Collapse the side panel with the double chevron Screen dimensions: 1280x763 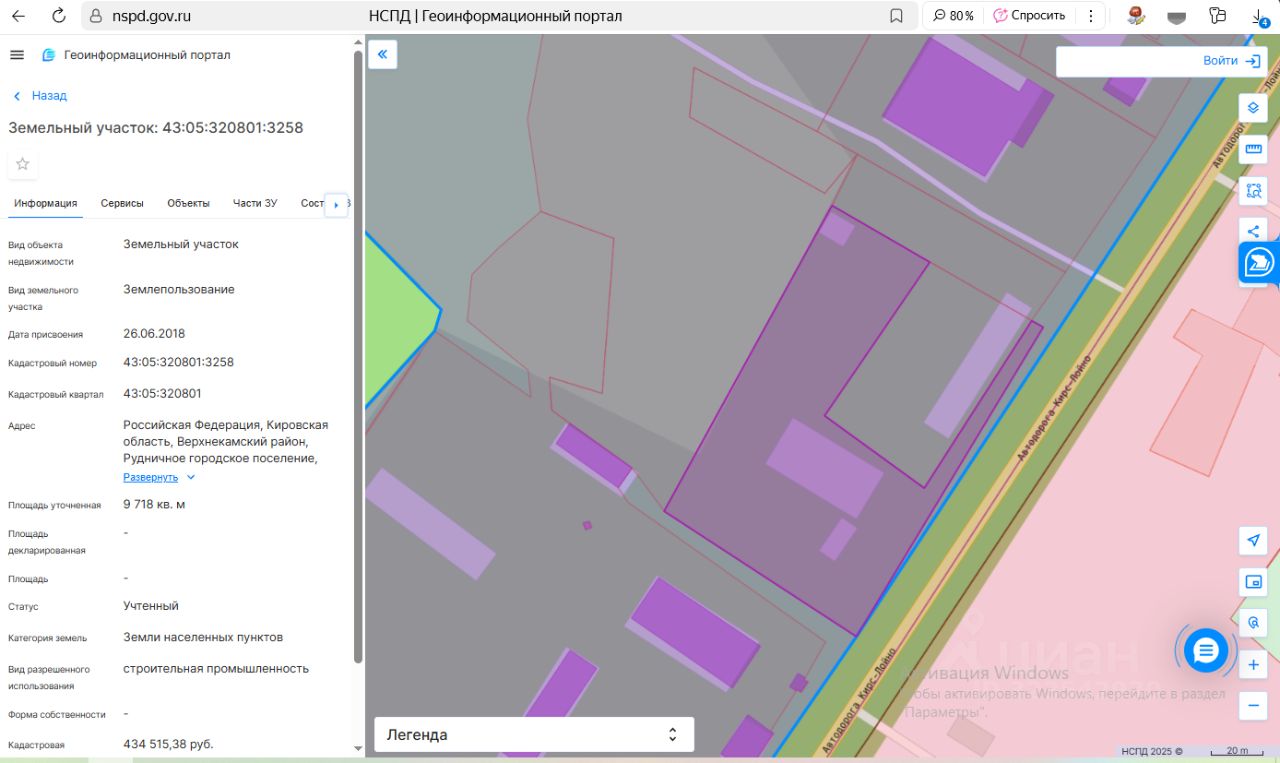pos(383,54)
